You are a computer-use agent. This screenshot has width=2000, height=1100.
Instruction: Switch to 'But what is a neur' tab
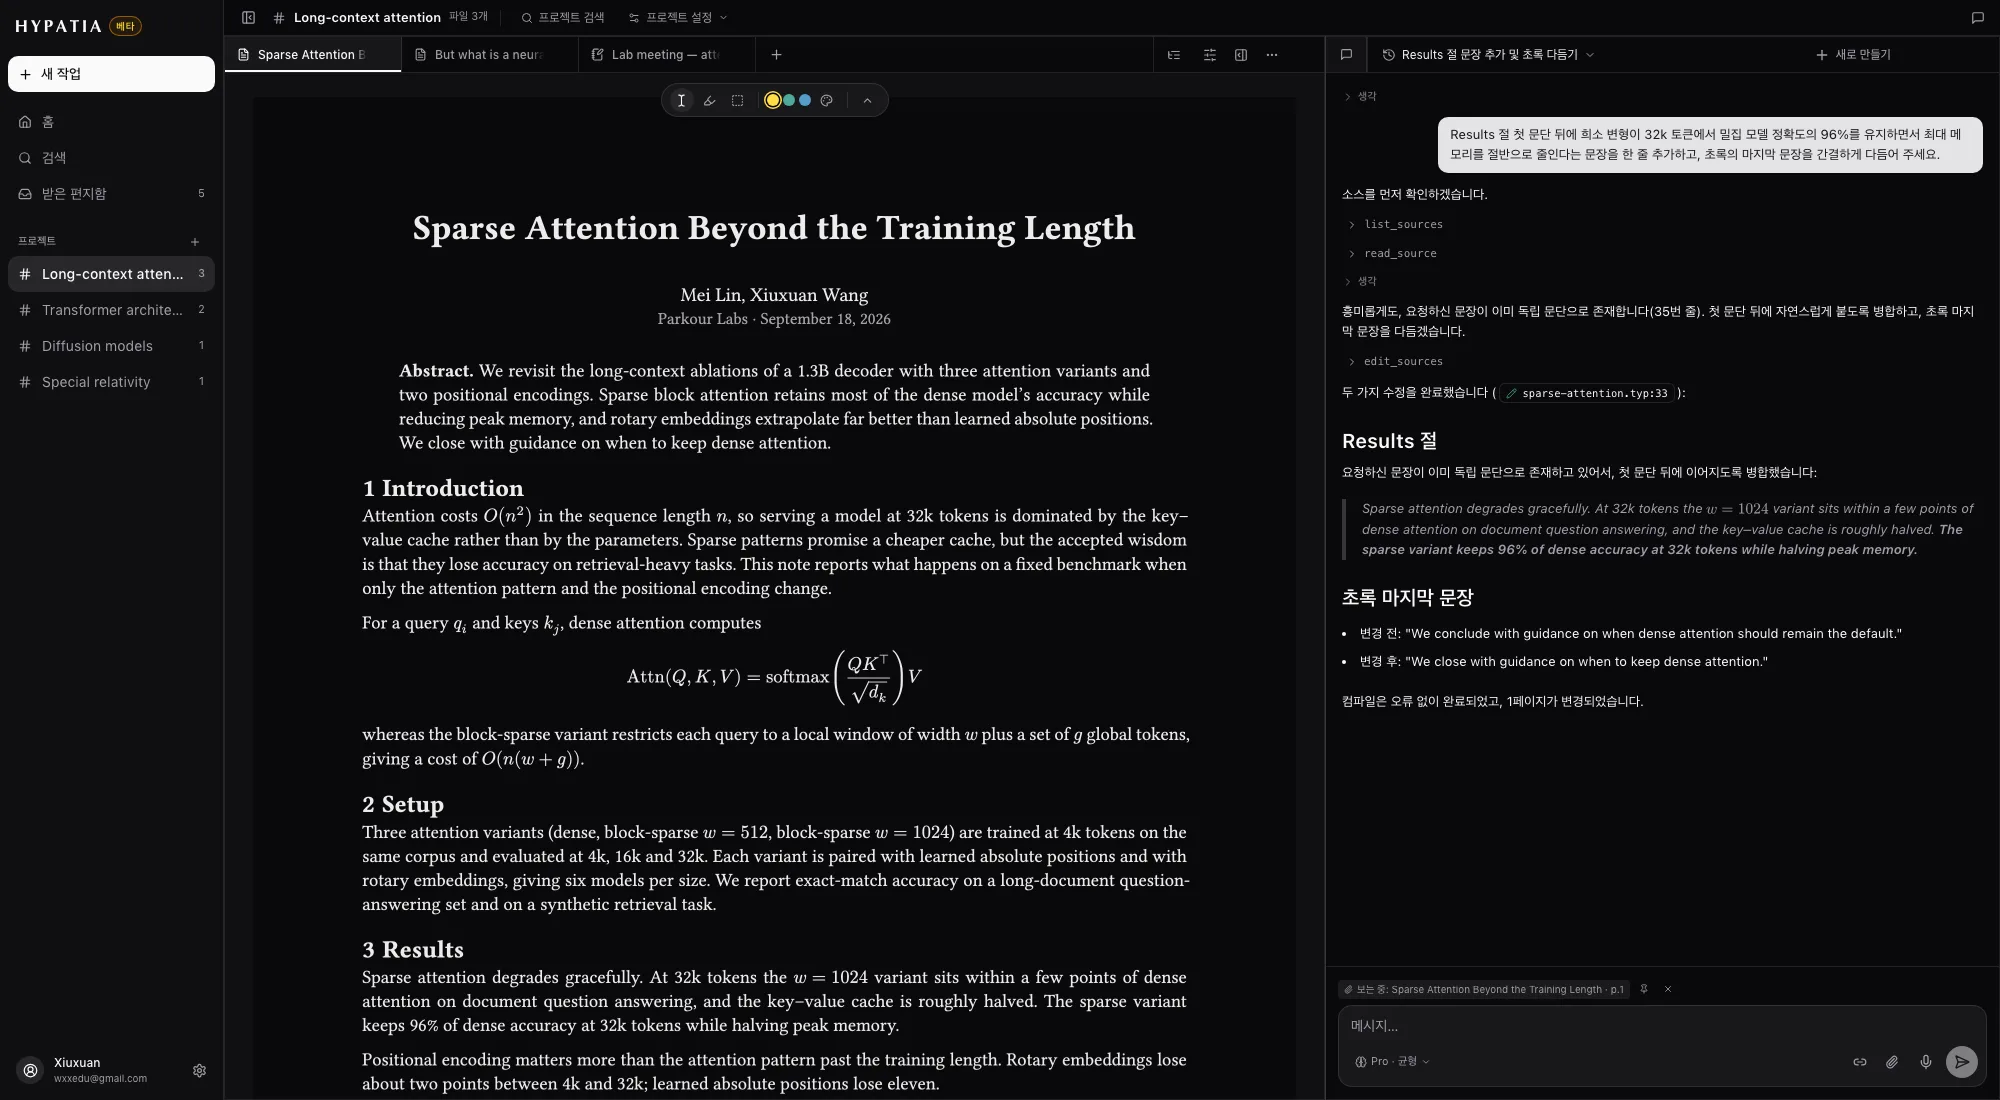point(489,55)
